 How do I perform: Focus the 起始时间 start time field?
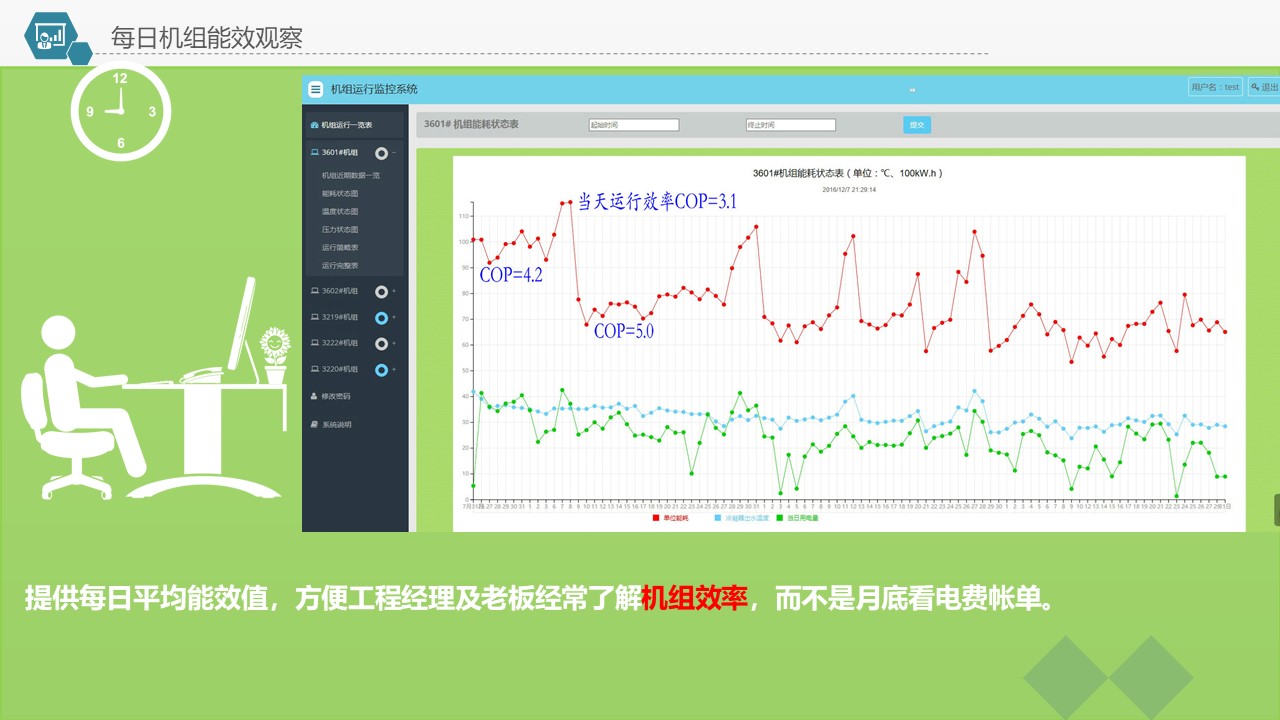(x=634, y=125)
